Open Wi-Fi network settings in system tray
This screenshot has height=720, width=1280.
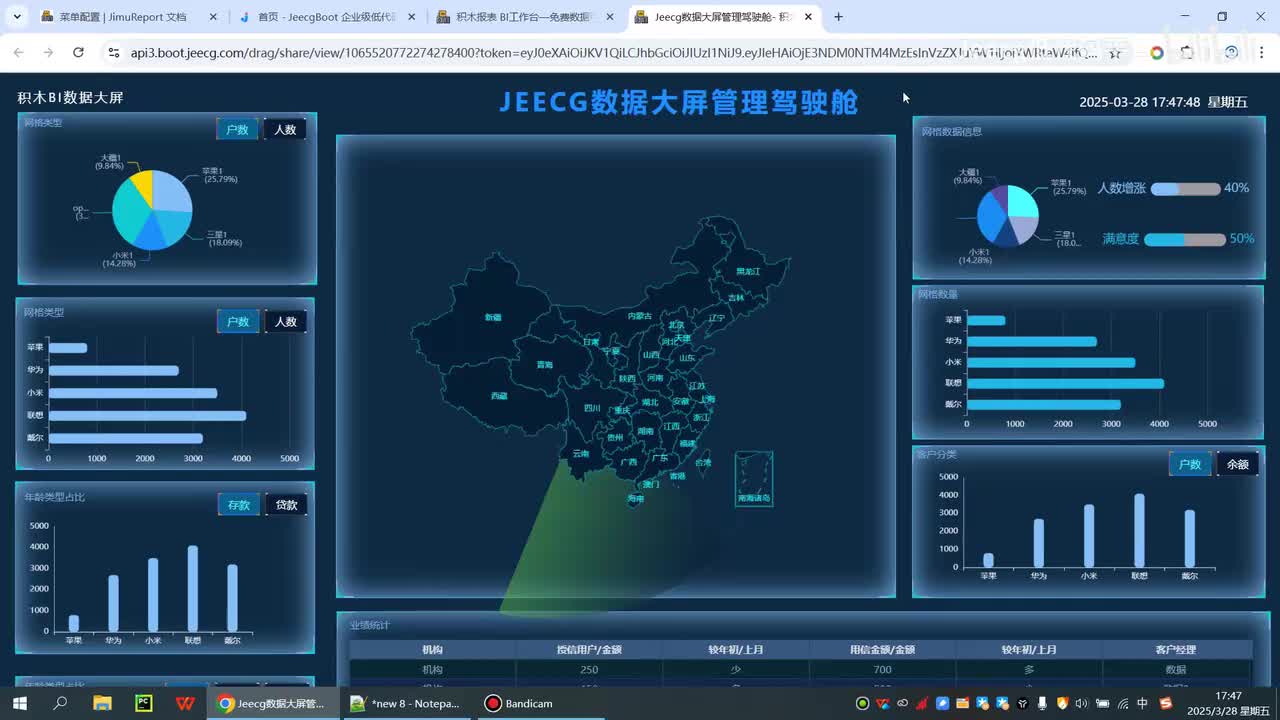click(1122, 703)
